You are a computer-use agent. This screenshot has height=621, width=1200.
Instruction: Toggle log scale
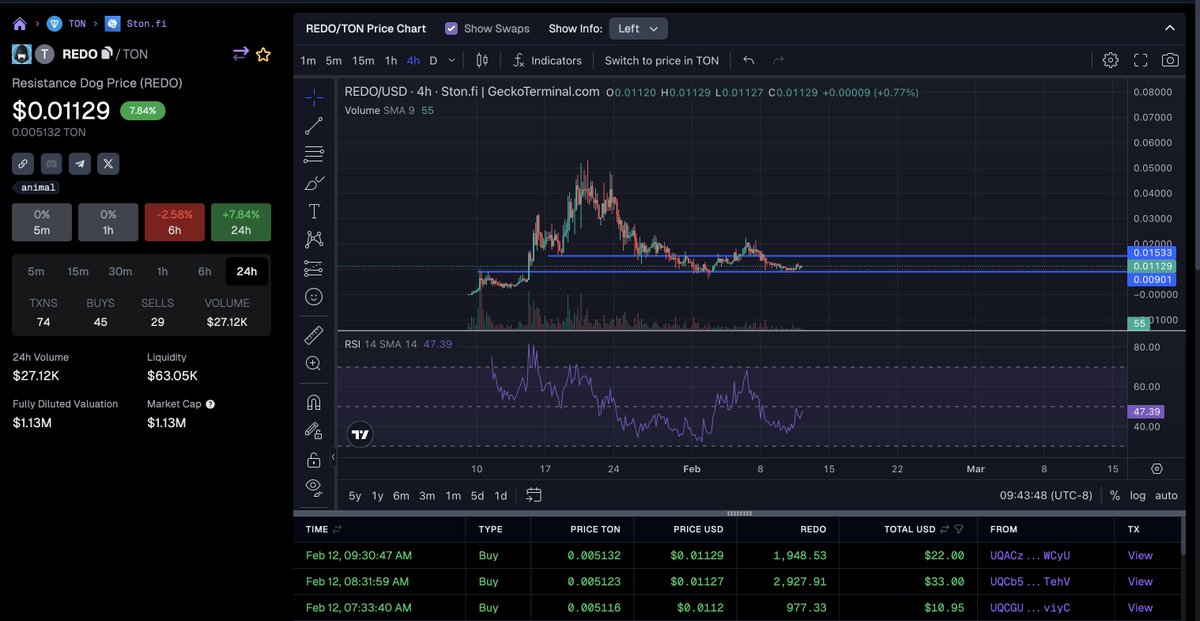pyautogui.click(x=1138, y=495)
